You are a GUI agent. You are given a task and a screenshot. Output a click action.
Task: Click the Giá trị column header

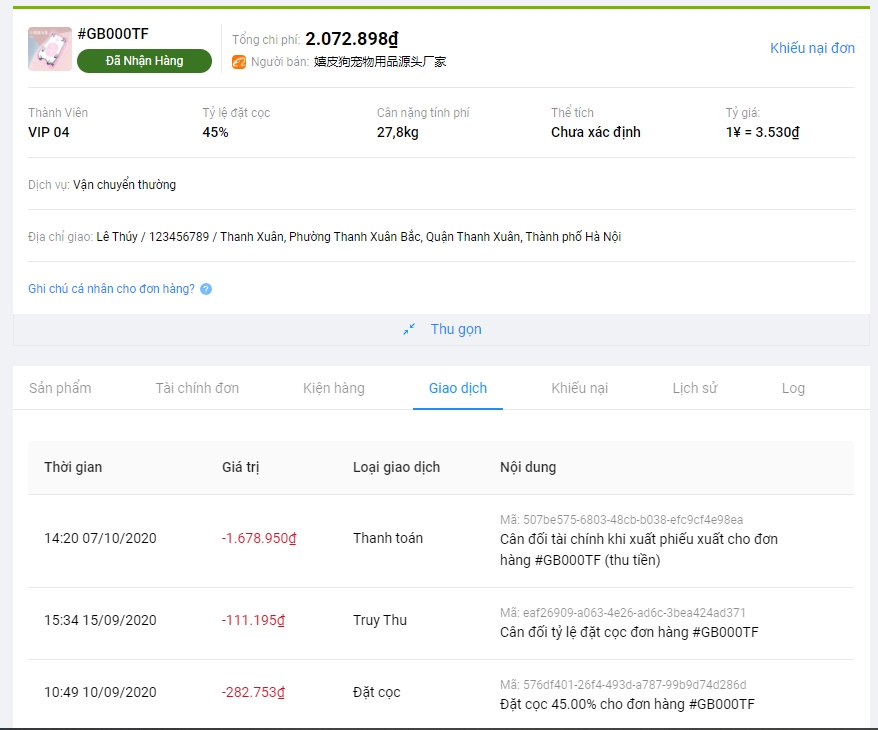point(241,467)
